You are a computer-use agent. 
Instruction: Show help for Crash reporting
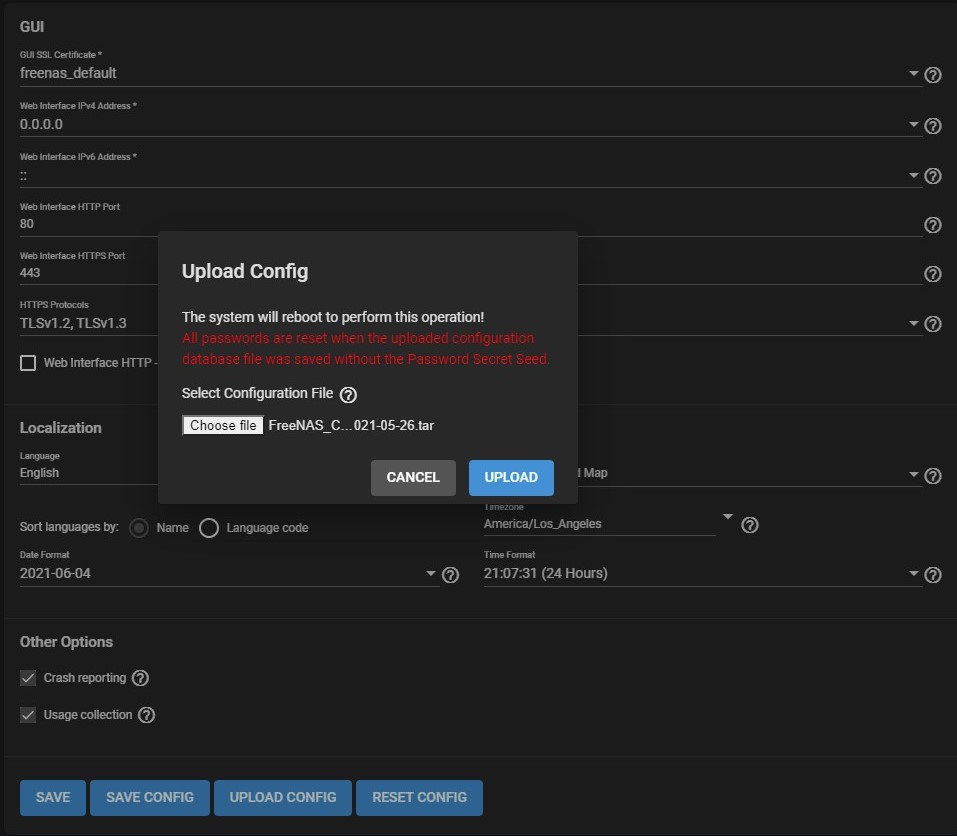pos(140,678)
